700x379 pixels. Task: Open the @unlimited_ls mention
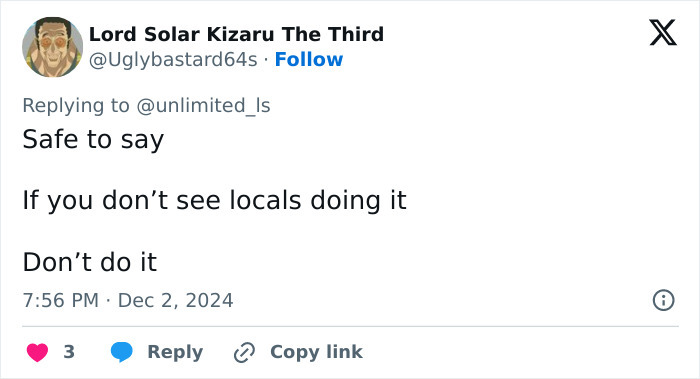click(x=203, y=106)
